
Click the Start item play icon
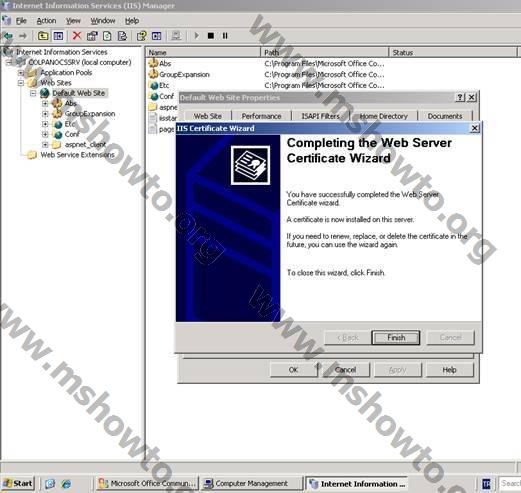(196, 36)
